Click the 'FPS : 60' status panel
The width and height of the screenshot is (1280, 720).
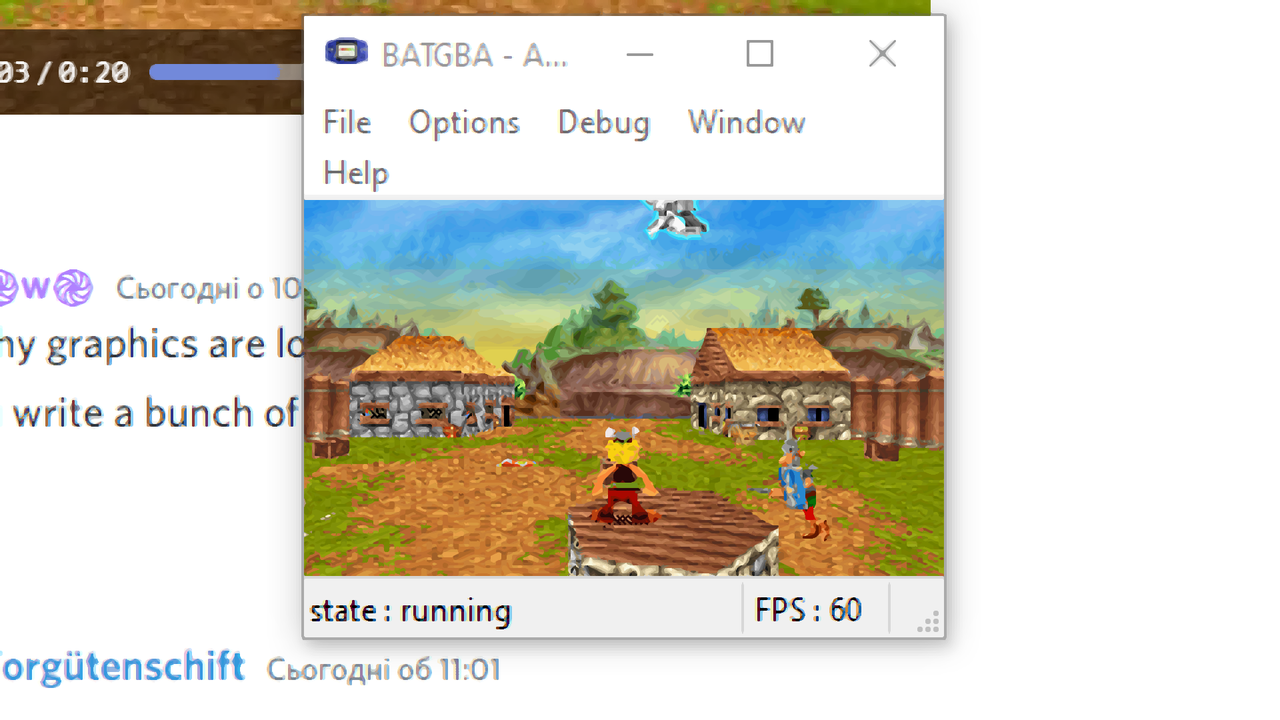pyautogui.click(x=816, y=610)
